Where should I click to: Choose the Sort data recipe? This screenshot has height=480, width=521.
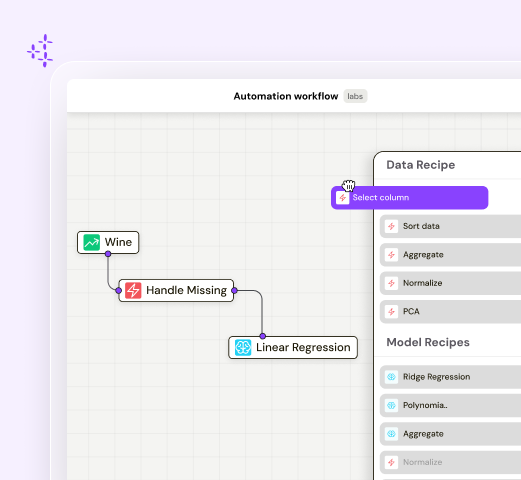[x=450, y=226]
